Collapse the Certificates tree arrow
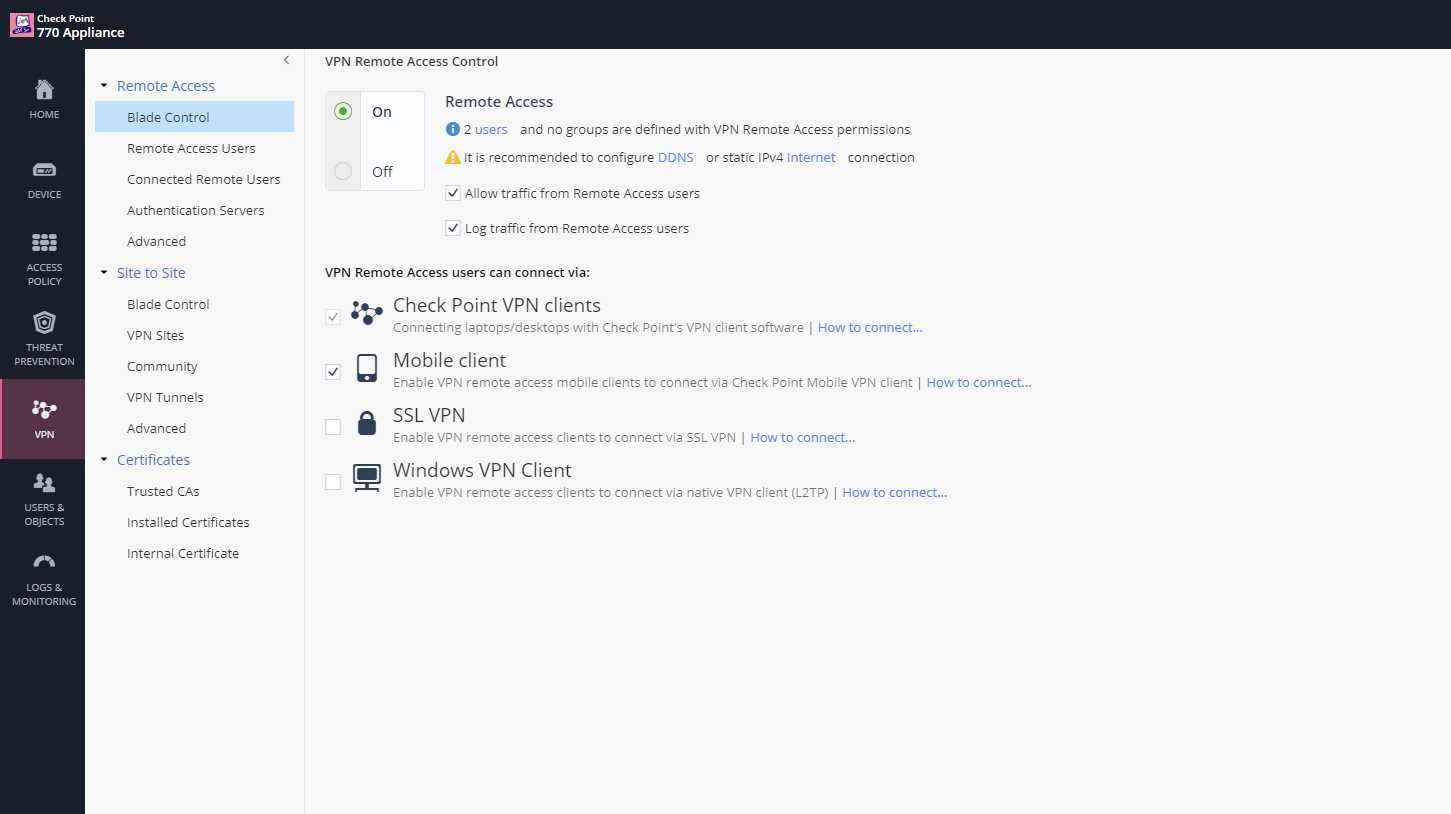Viewport: 1451px width, 814px height. click(x=104, y=460)
